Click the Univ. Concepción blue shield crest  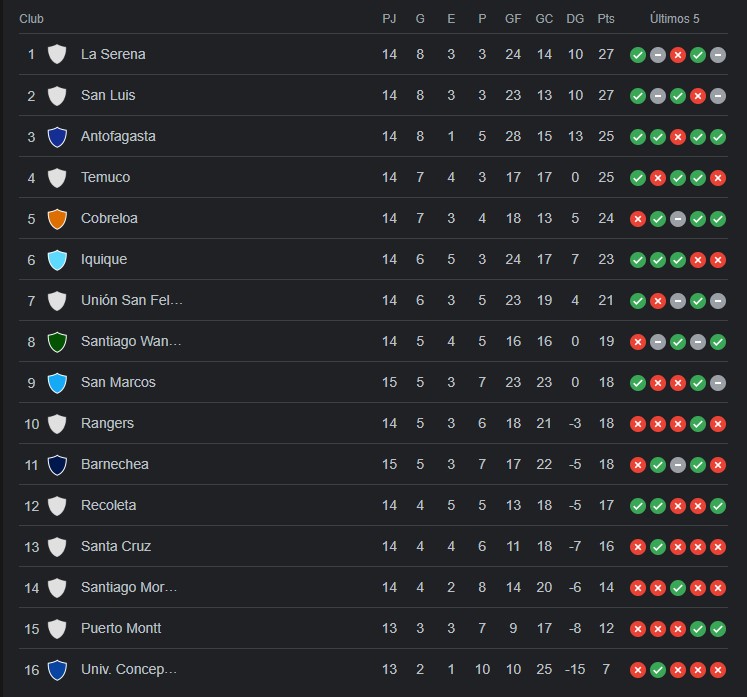[57, 669]
